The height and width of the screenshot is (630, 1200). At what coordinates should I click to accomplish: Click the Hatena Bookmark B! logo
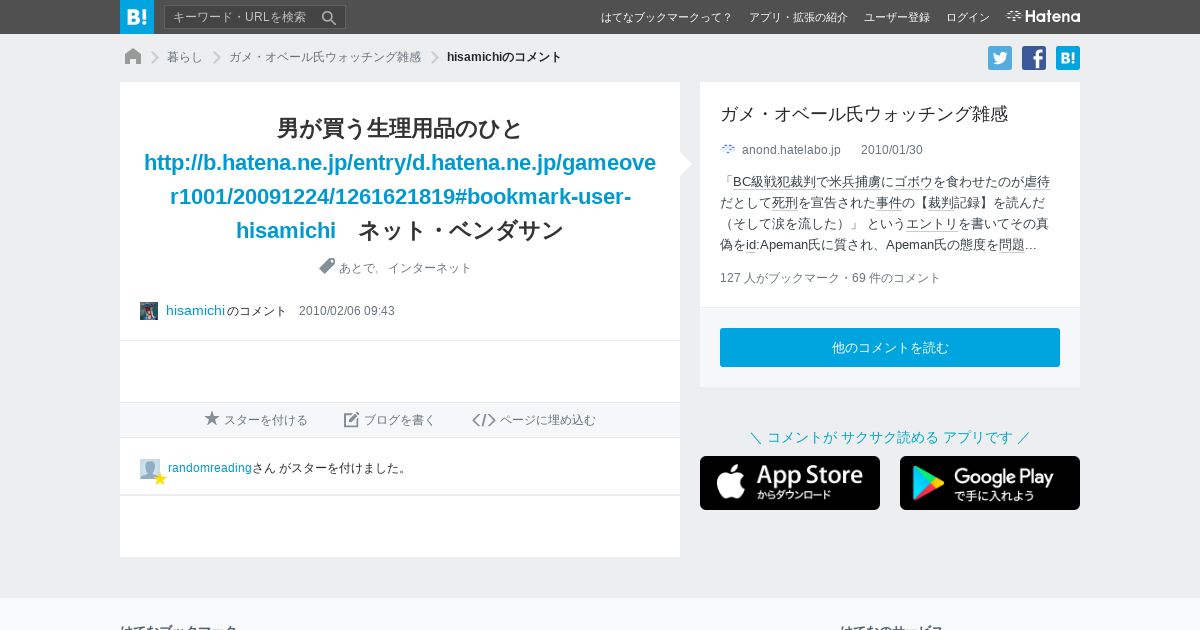[137, 17]
